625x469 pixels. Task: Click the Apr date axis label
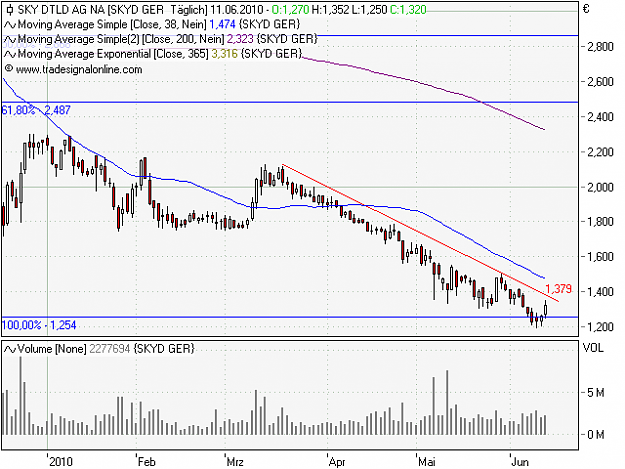coord(337,462)
